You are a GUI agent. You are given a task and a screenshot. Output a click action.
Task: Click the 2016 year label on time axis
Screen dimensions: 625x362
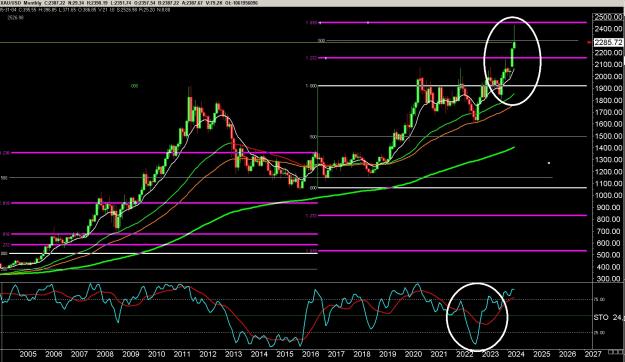click(x=311, y=354)
